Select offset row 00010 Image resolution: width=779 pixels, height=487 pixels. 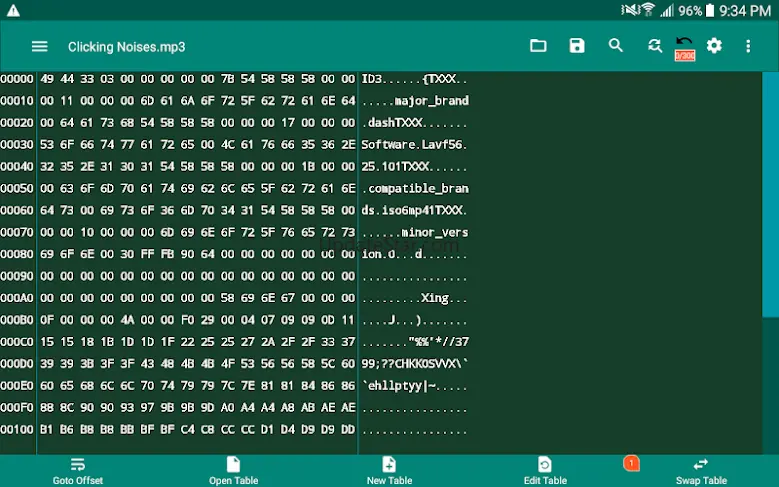point(17,101)
